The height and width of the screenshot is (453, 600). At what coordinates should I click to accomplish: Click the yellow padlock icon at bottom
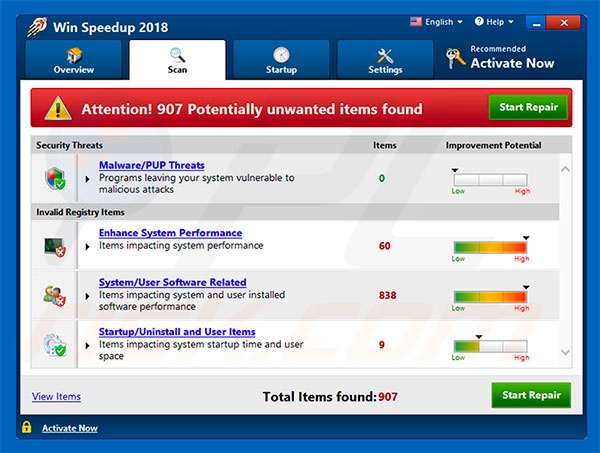click(26, 427)
